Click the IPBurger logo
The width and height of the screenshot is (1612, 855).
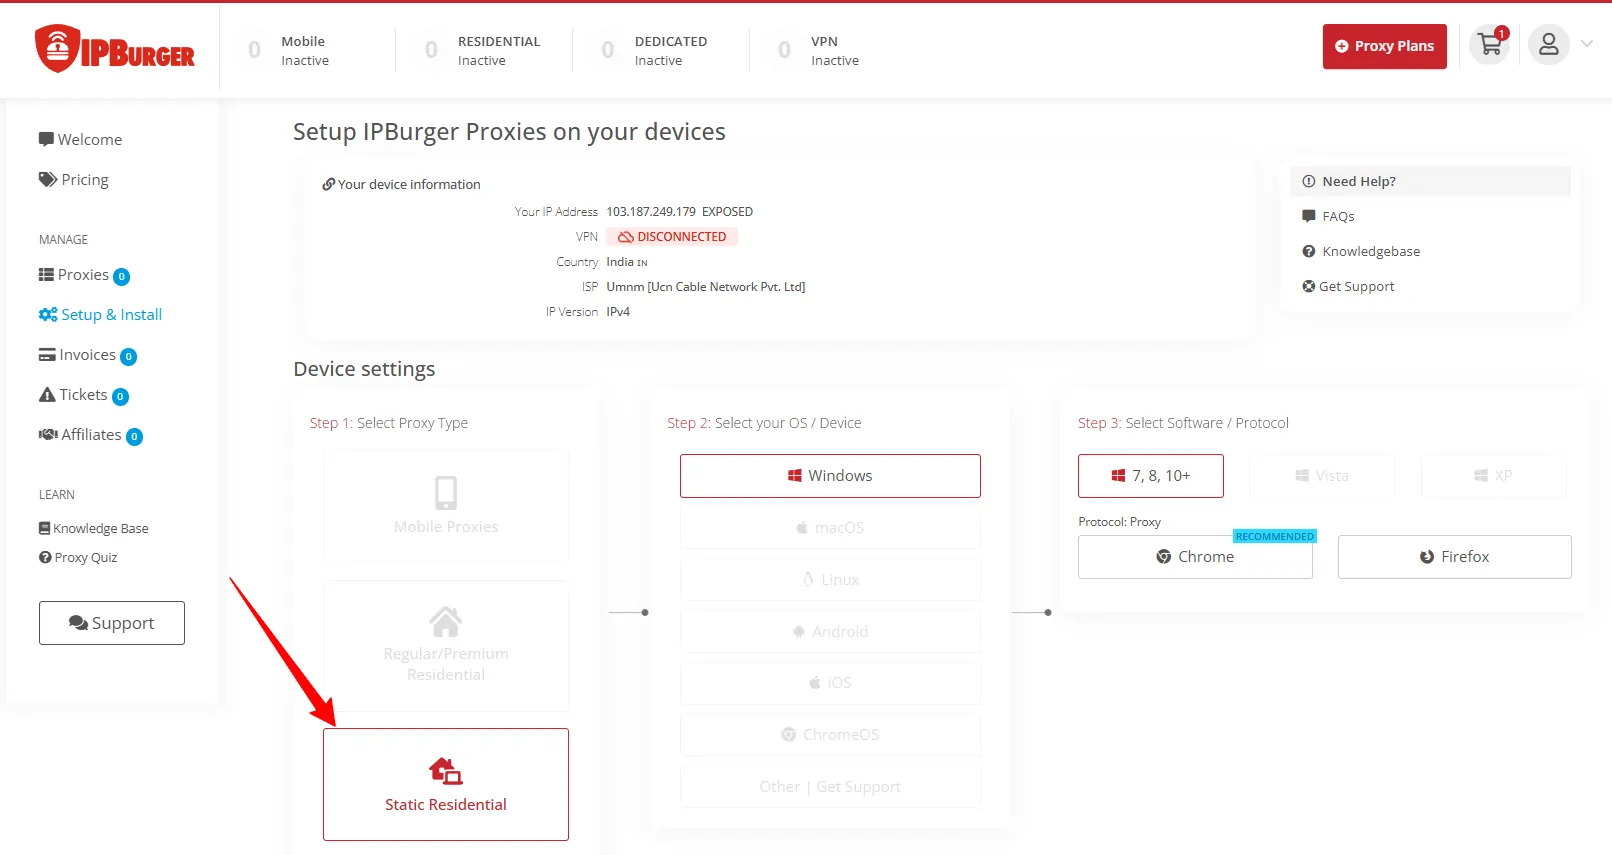click(115, 48)
